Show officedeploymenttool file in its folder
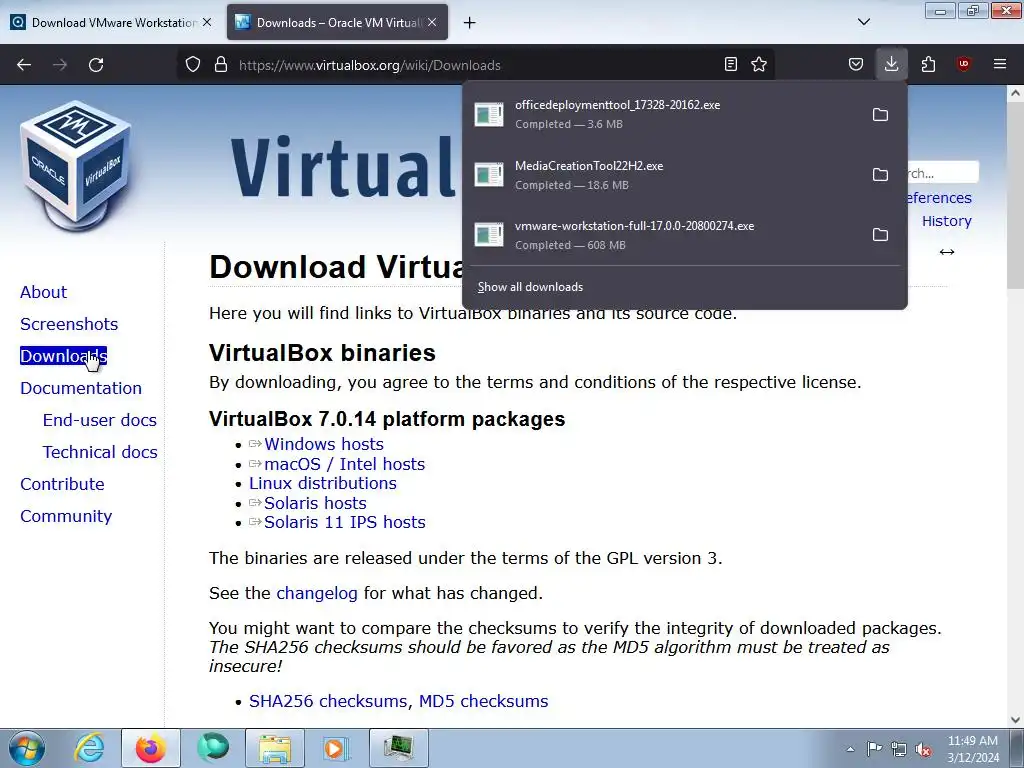 coord(880,115)
